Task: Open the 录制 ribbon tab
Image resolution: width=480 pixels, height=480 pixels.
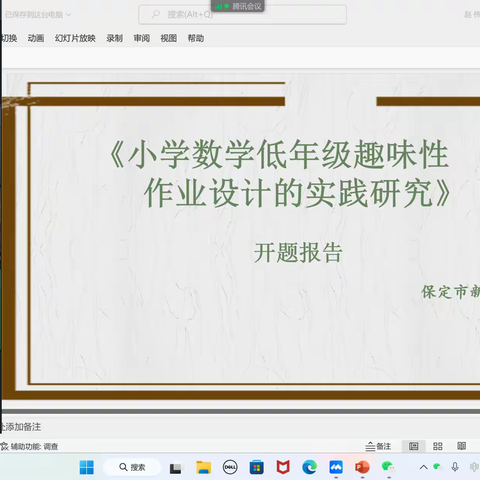Action: [x=115, y=38]
